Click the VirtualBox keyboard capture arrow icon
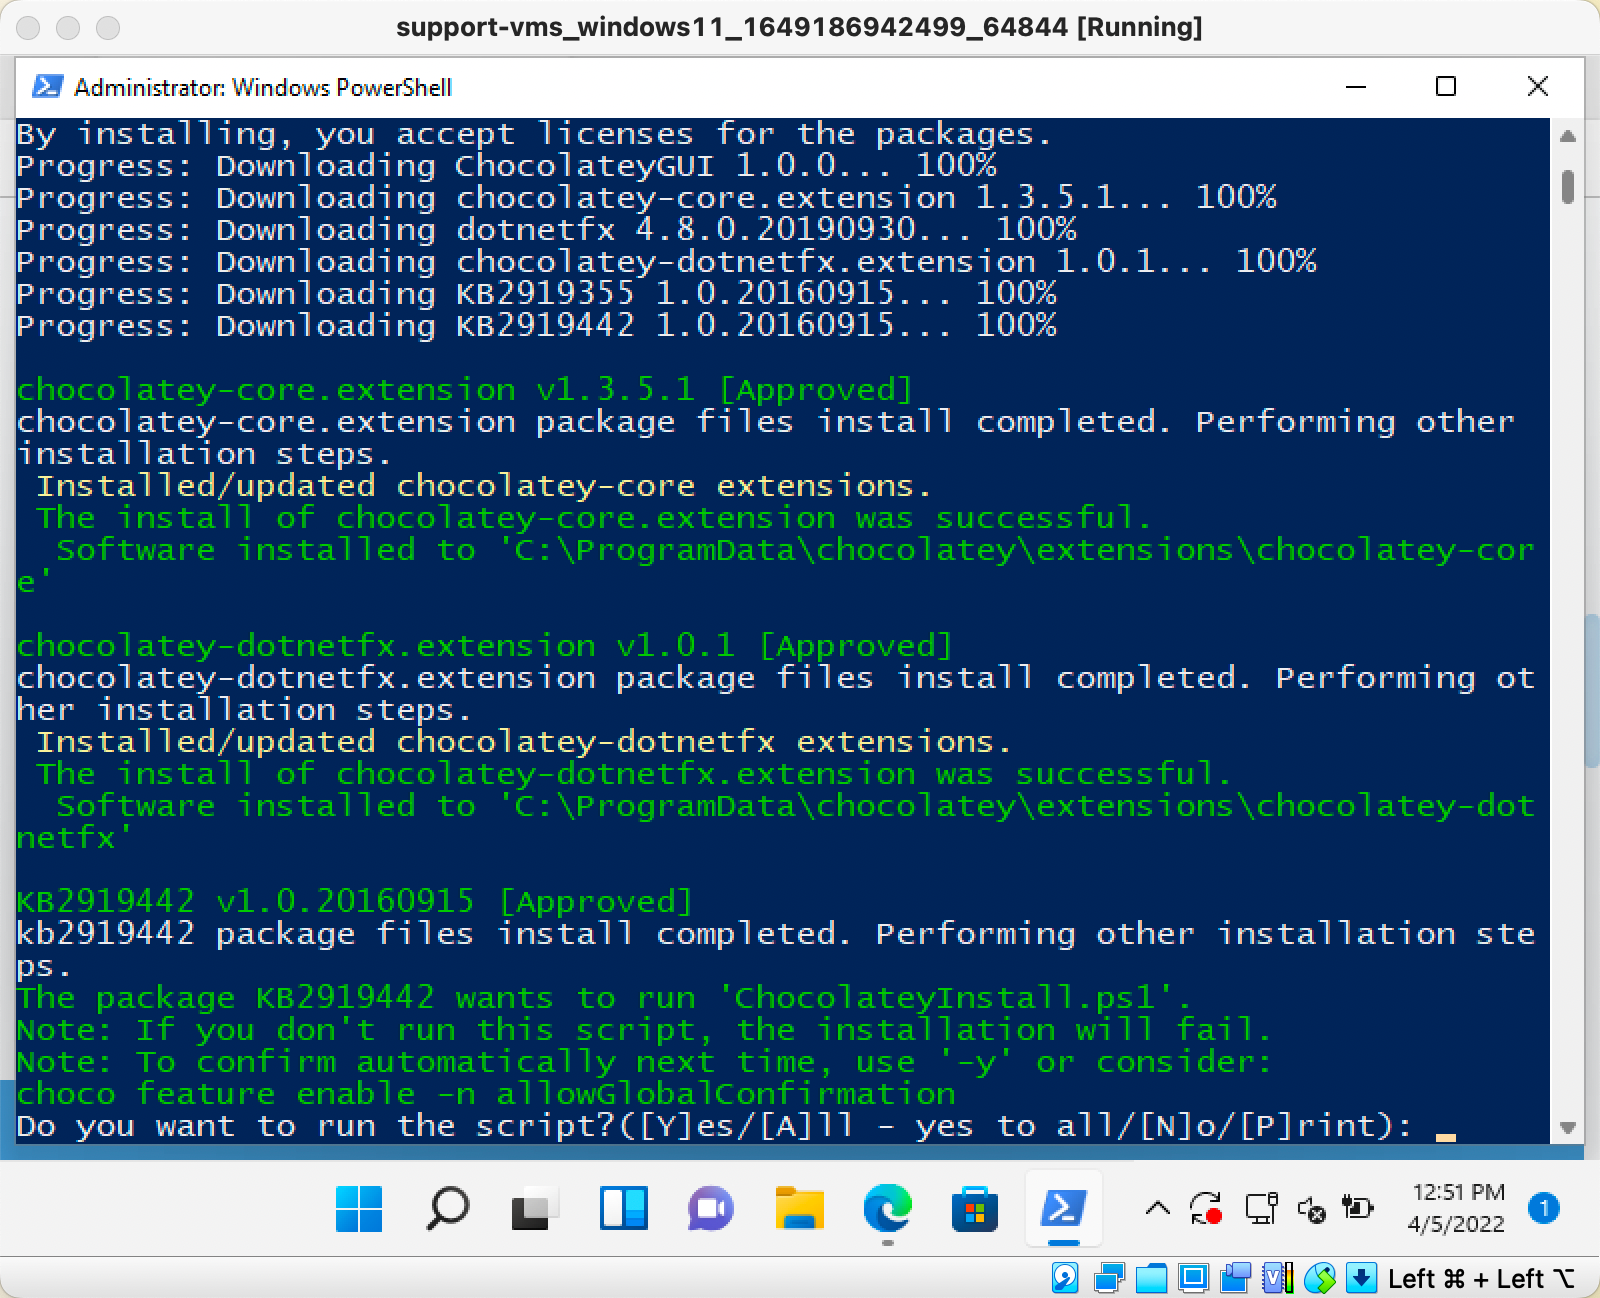1600x1298 pixels. (x=1361, y=1278)
